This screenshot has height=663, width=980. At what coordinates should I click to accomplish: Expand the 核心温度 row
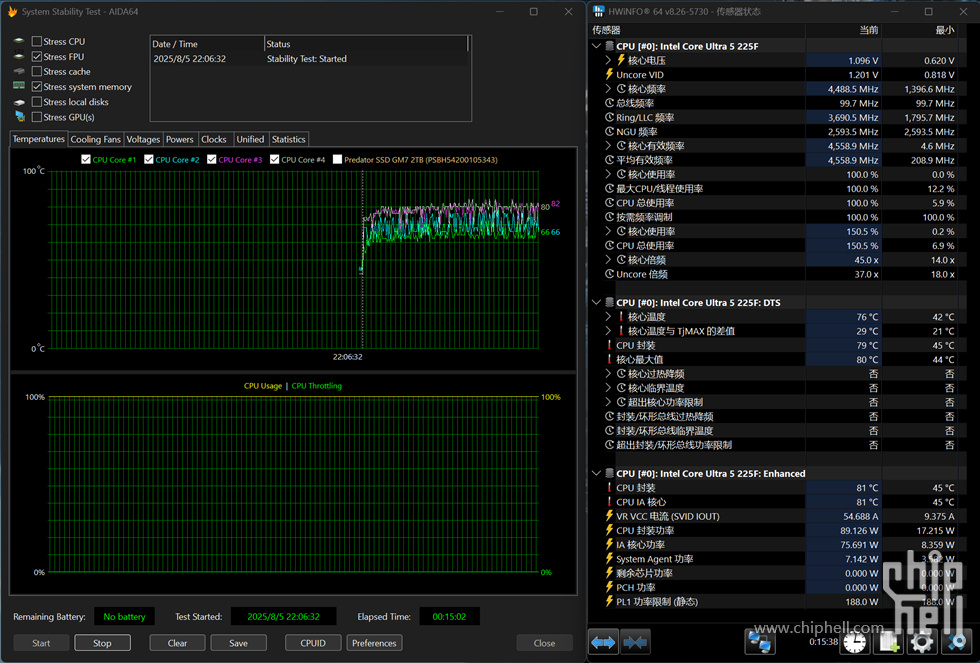[608, 317]
